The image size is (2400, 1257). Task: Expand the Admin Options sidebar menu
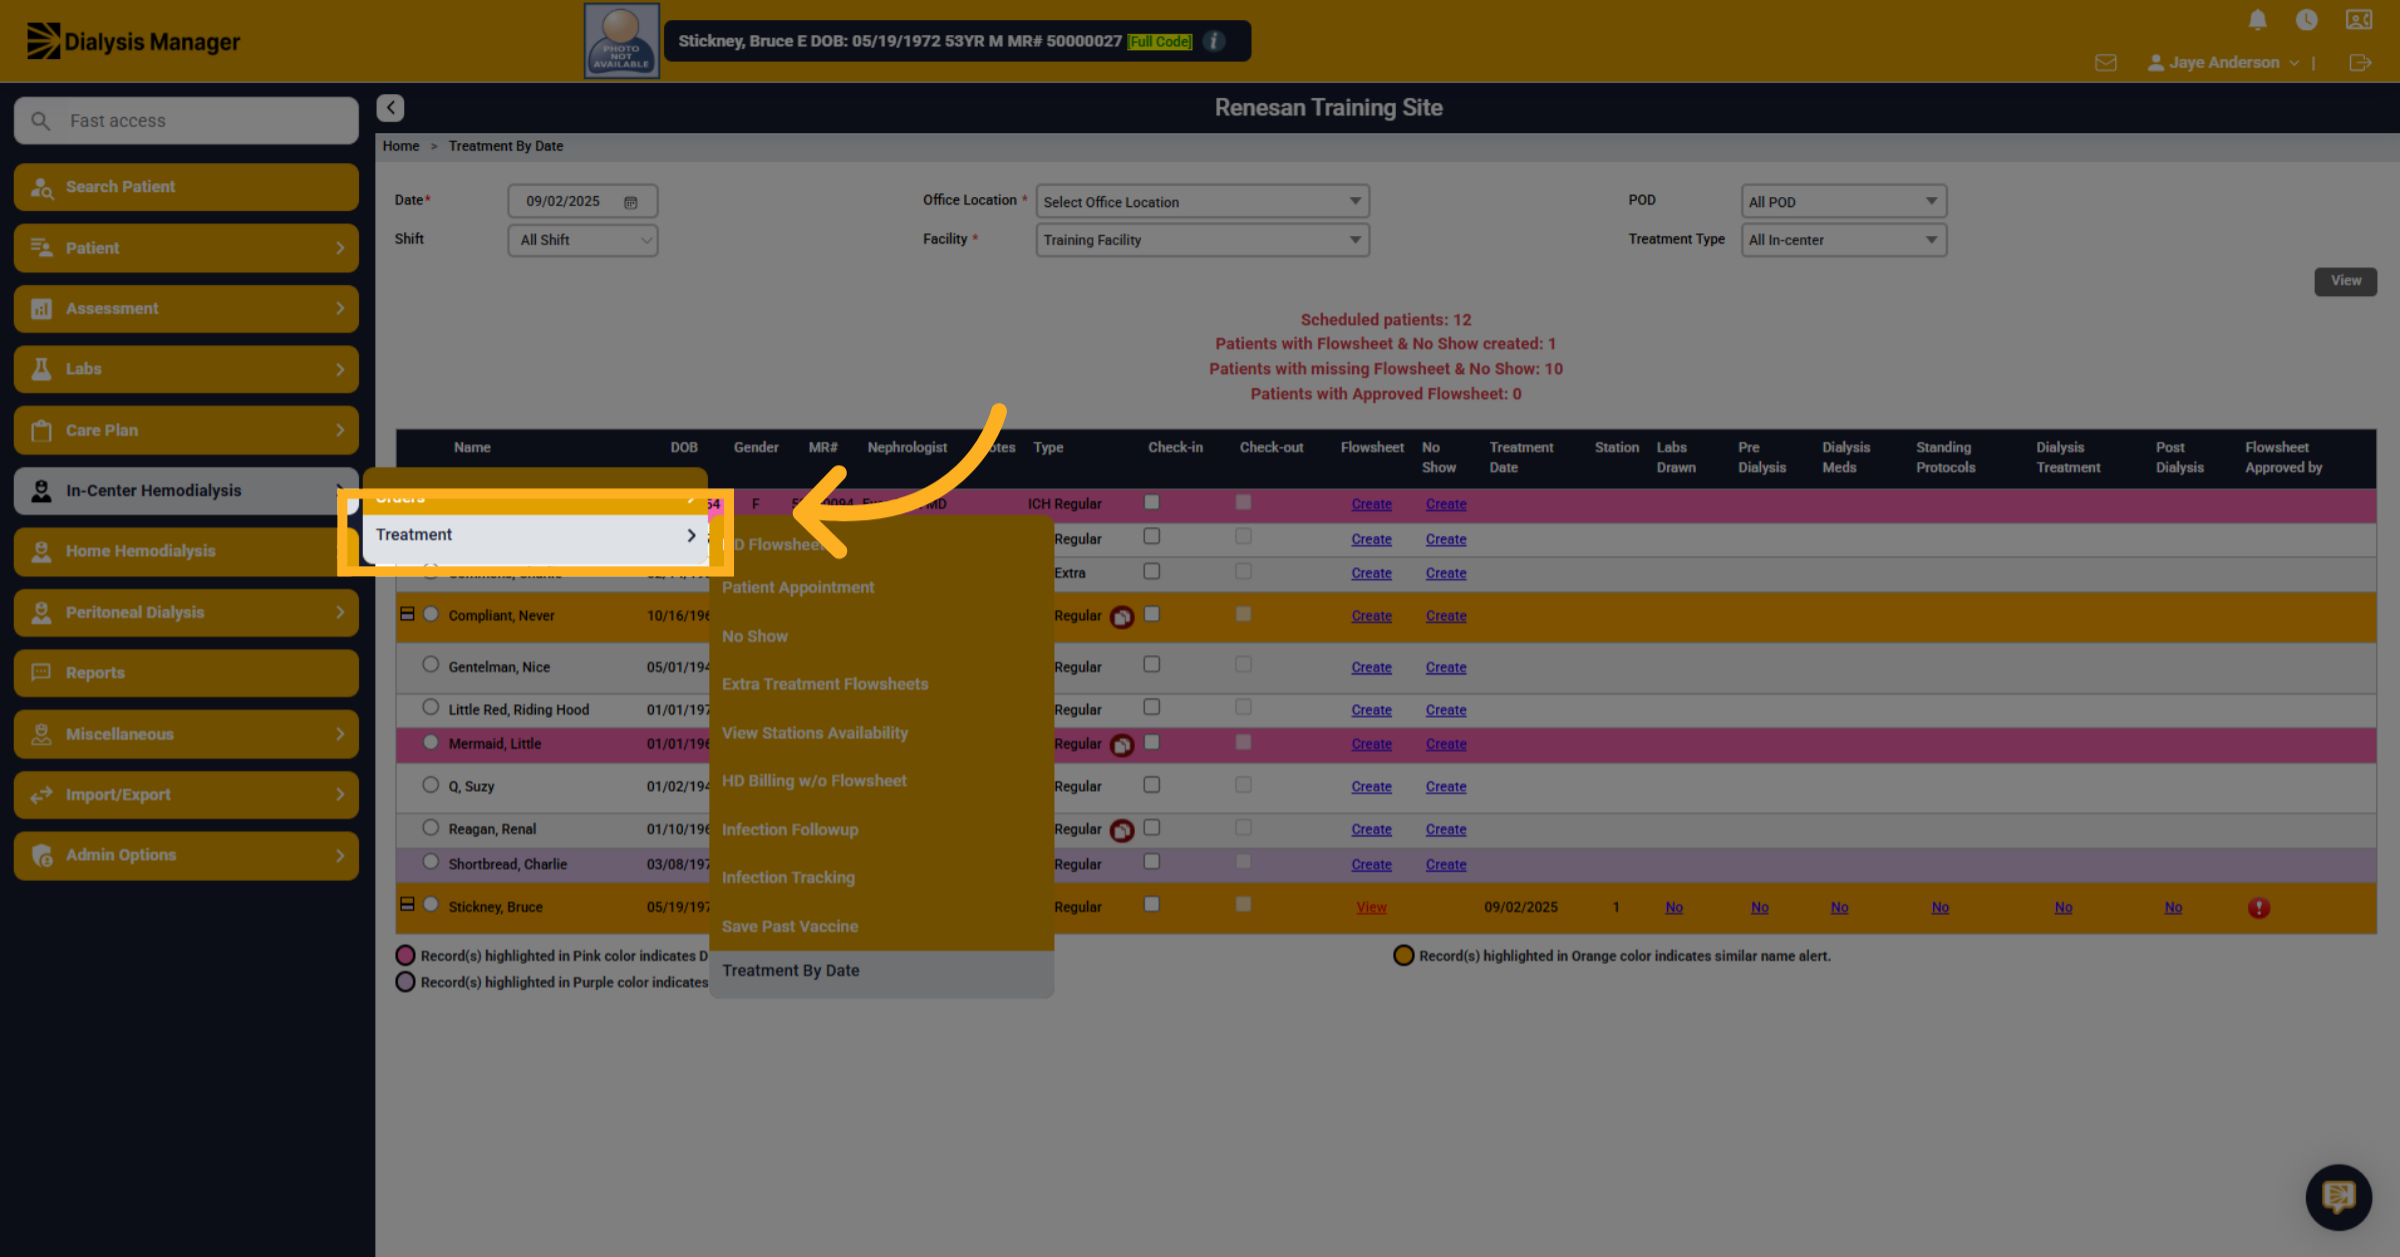pos(186,855)
